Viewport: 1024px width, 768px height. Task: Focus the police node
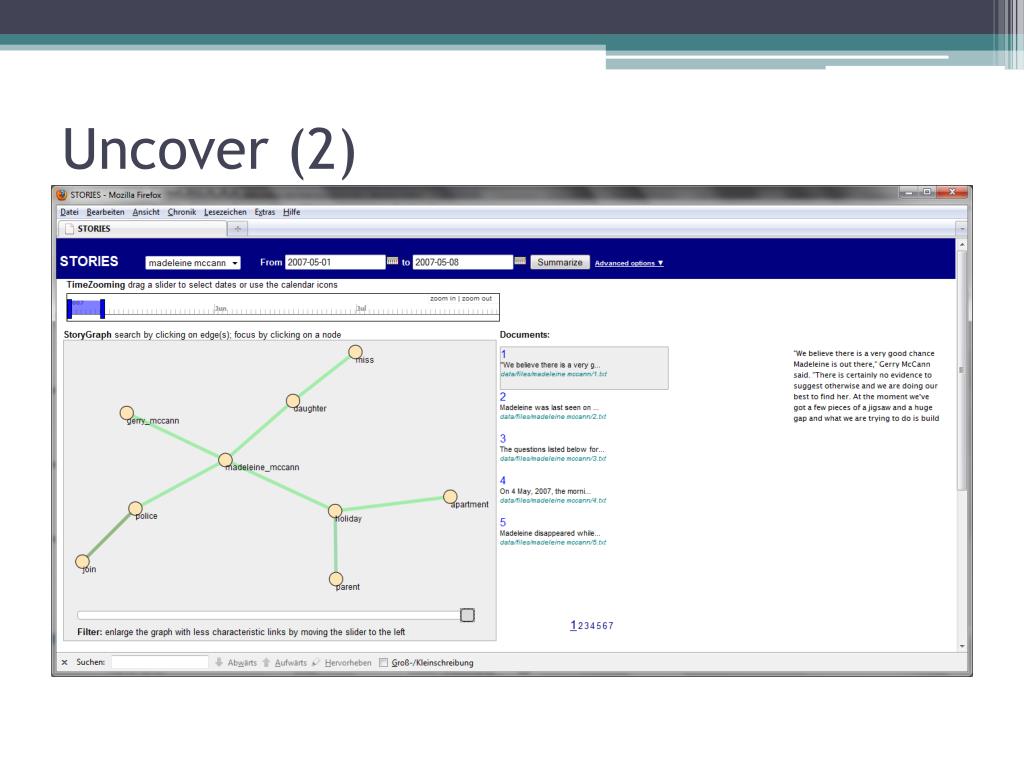[135, 508]
